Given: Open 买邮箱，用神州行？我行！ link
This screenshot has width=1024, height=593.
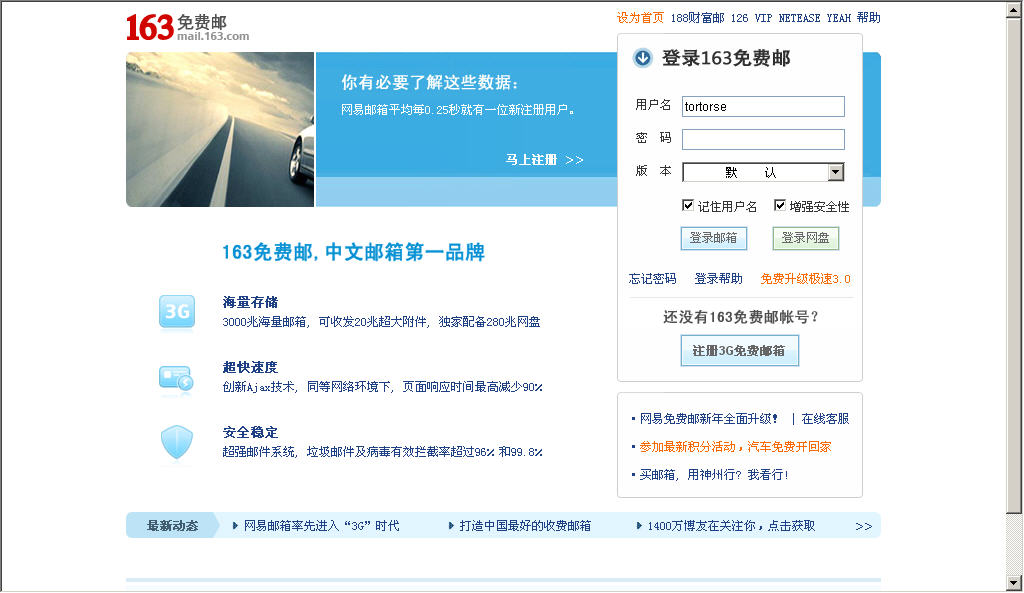Looking at the screenshot, I should pos(714,475).
